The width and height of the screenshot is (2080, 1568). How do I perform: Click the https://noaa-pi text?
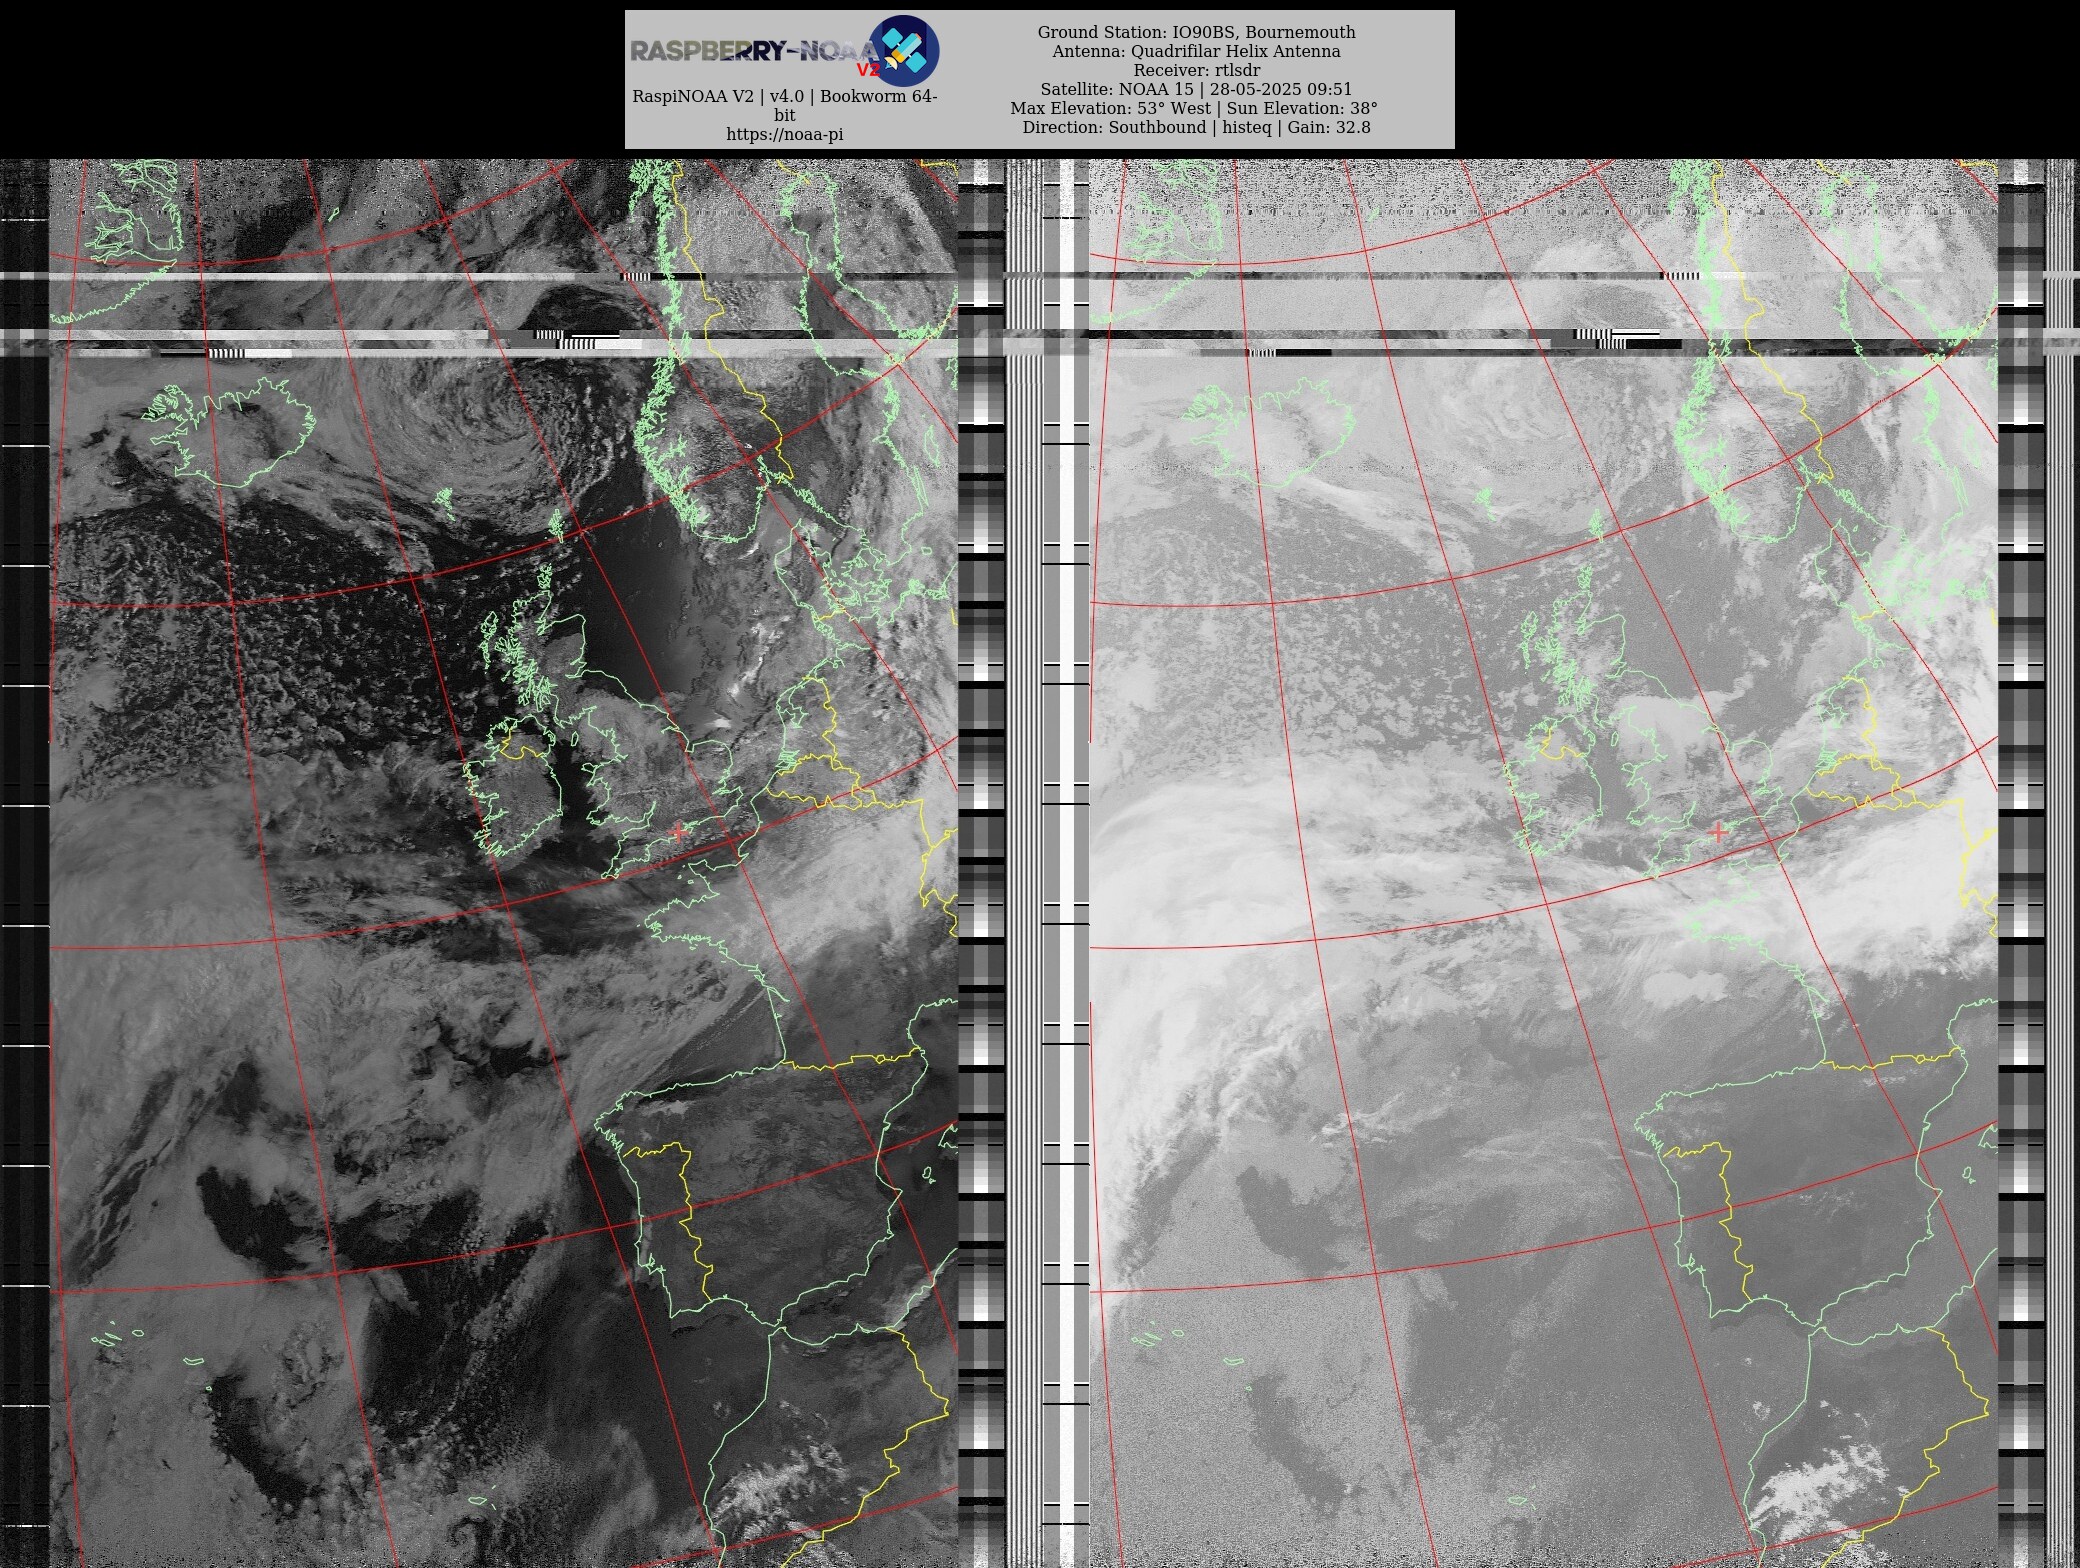(785, 134)
